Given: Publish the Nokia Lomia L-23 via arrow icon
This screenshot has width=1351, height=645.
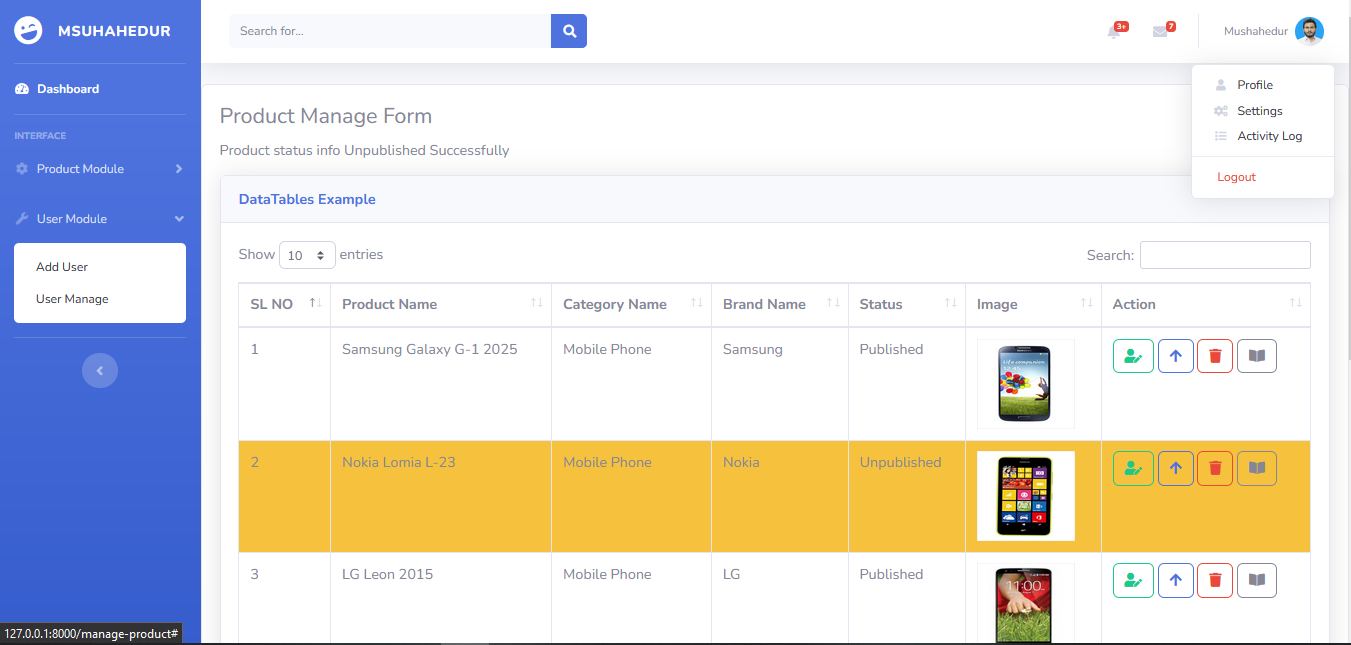Looking at the screenshot, I should 1175,467.
